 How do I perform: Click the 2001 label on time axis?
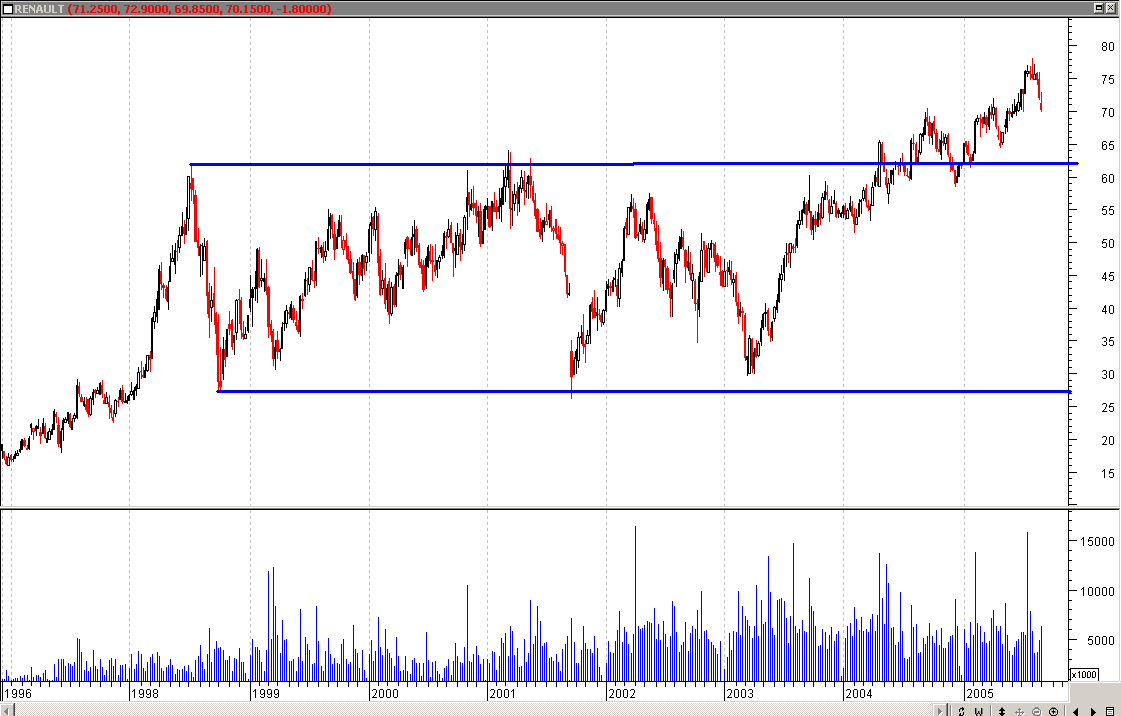503,693
